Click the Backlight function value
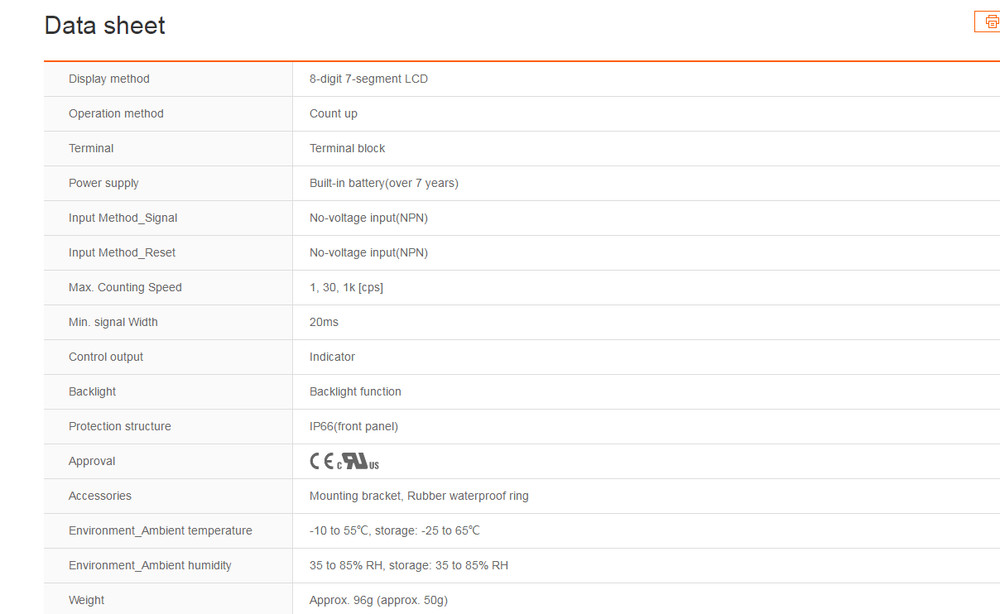 [x=355, y=392]
